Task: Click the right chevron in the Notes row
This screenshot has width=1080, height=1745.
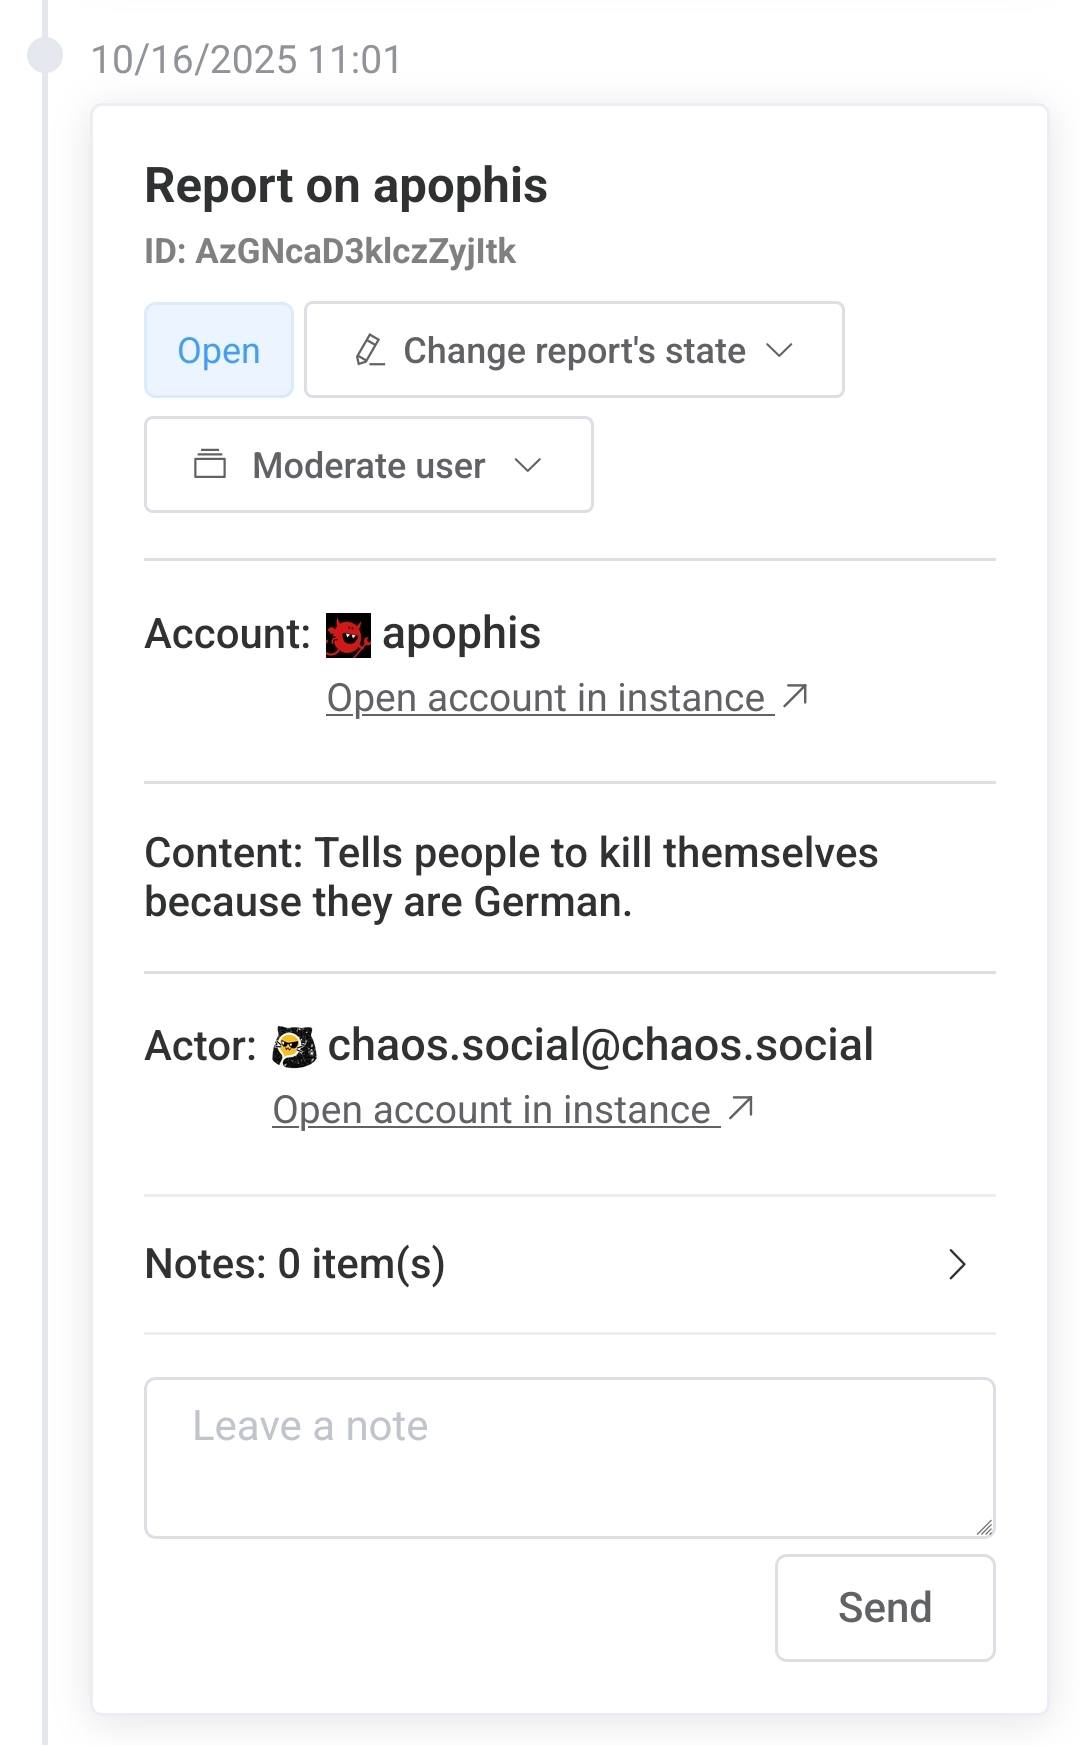Action: click(x=957, y=1265)
